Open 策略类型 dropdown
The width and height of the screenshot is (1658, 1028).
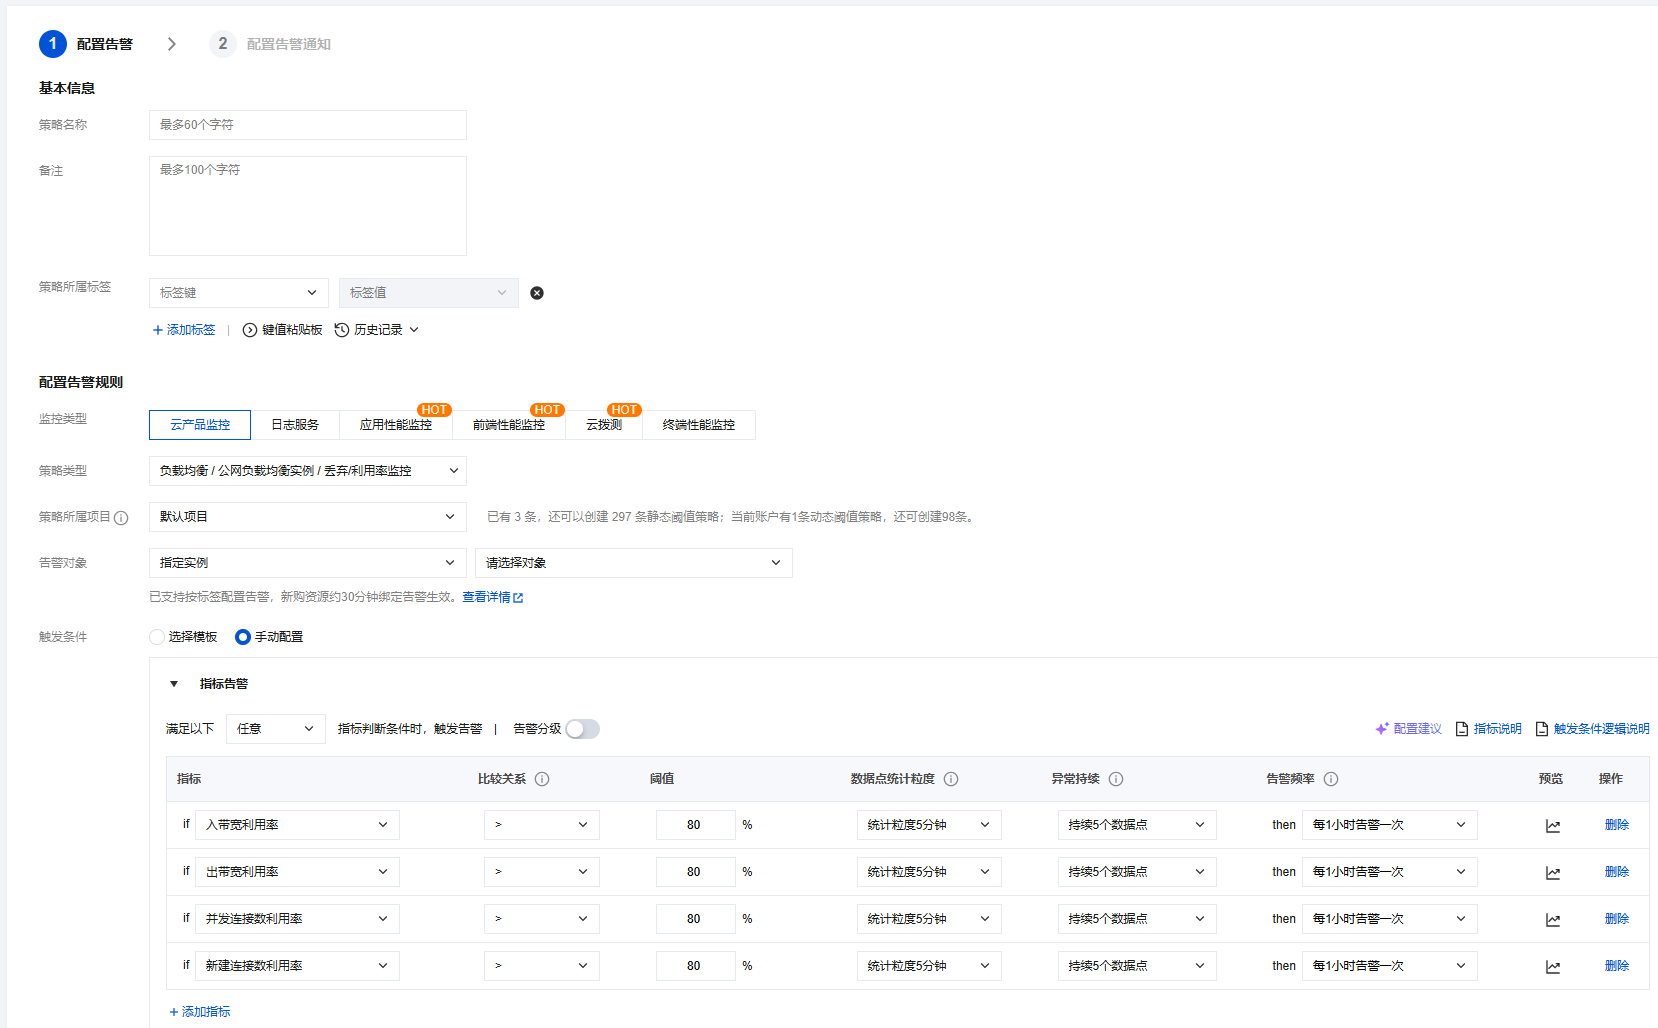[x=308, y=471]
